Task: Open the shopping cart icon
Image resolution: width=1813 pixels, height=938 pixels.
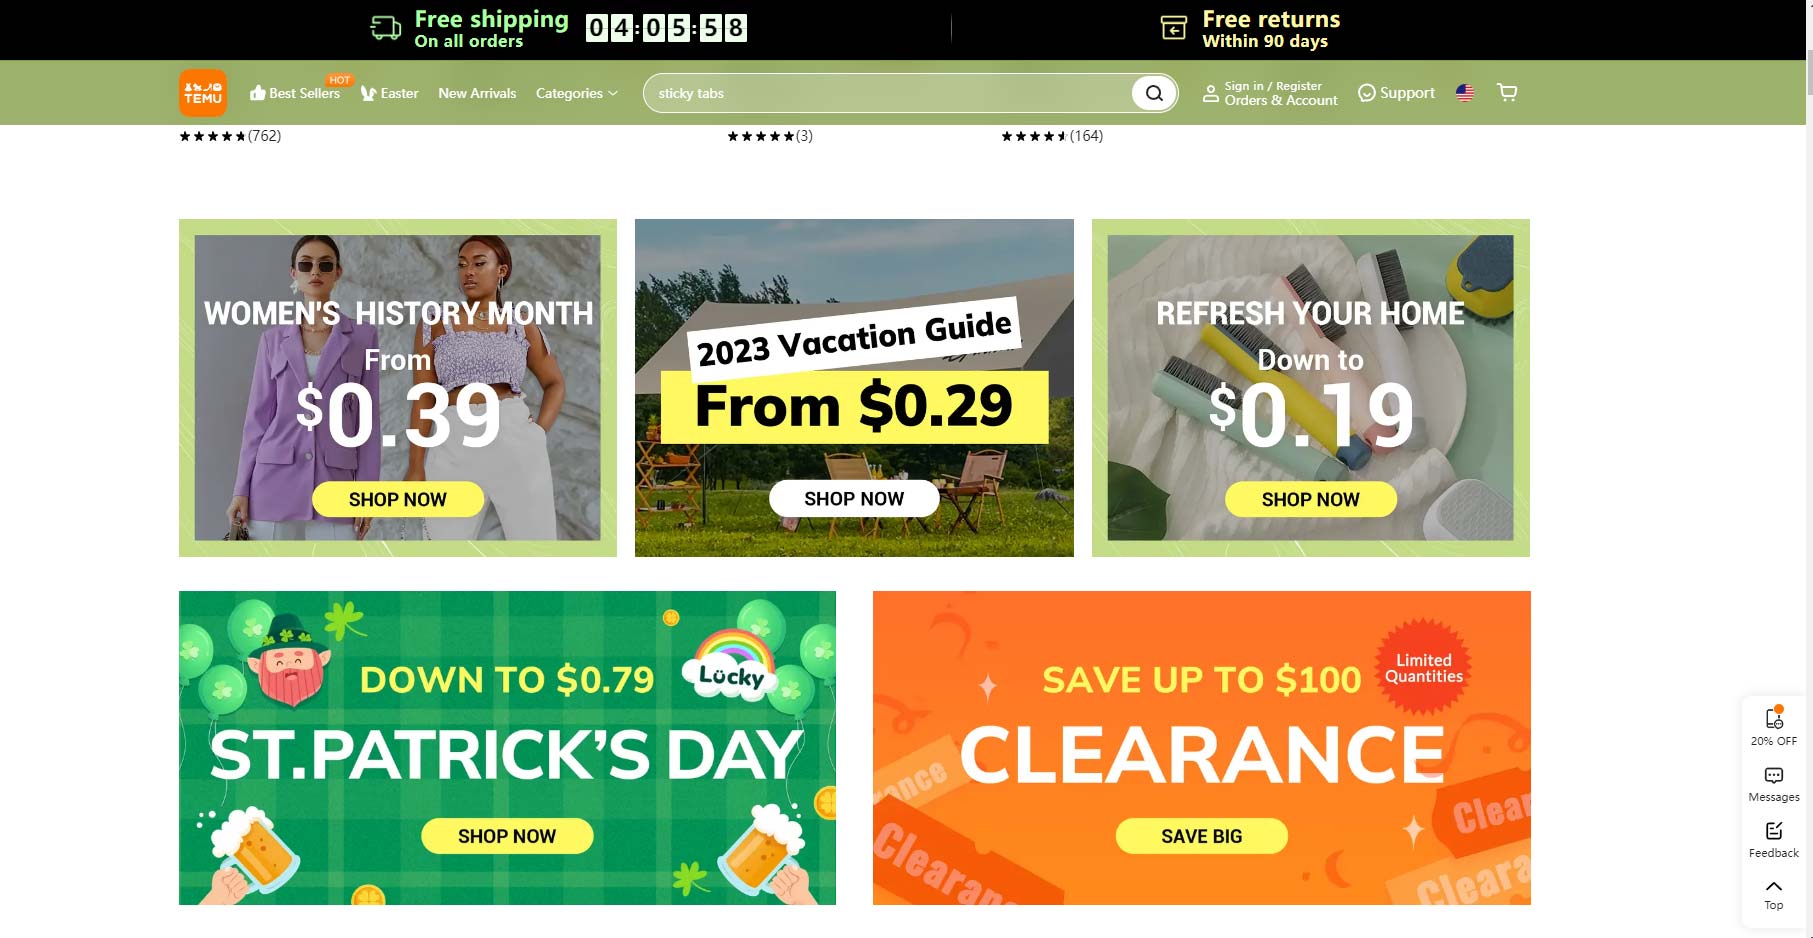Action: [1507, 93]
